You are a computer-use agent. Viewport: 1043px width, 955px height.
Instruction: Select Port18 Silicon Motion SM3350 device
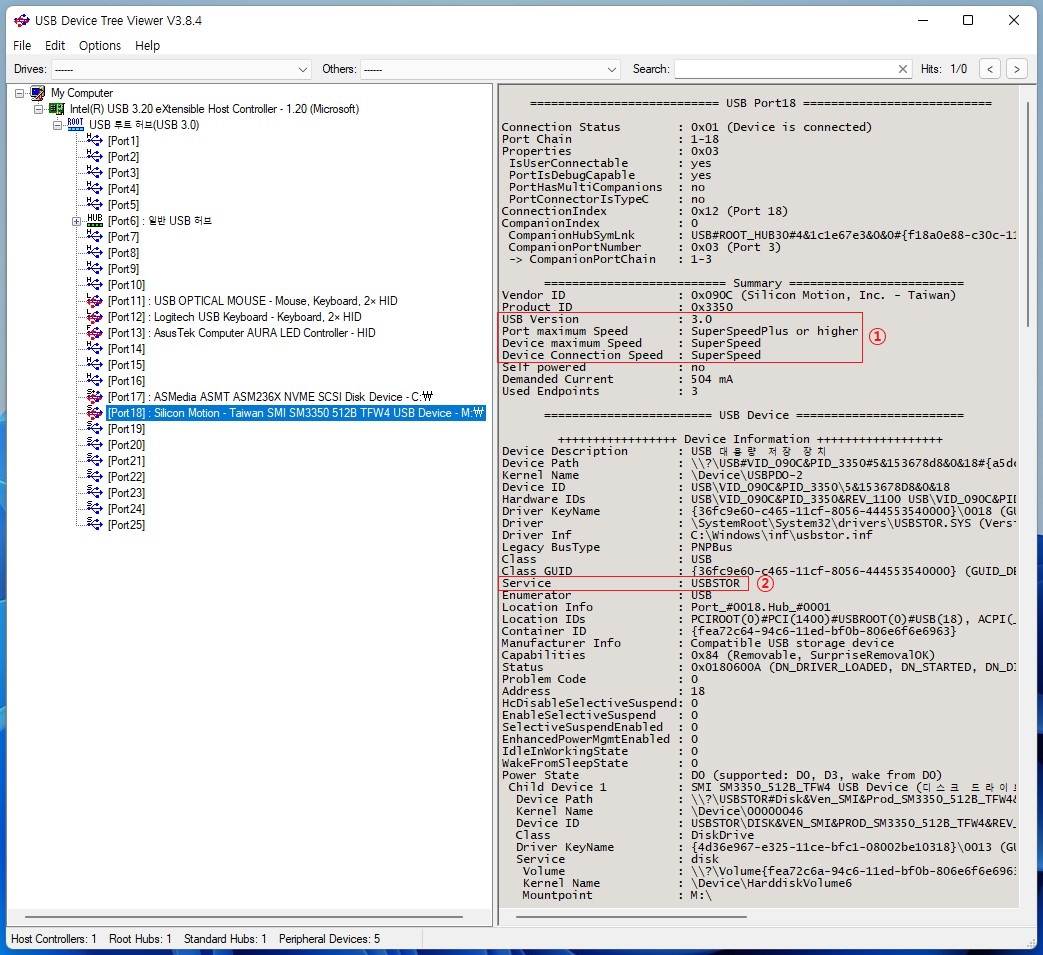point(296,413)
